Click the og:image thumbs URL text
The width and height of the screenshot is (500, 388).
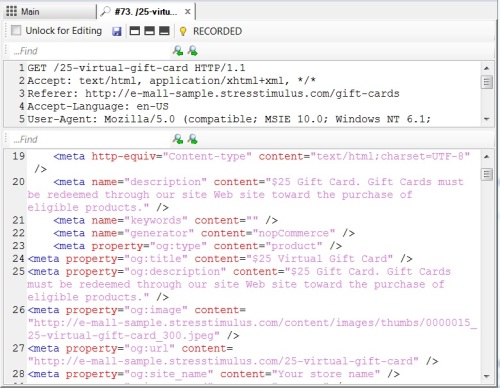tap(252, 329)
